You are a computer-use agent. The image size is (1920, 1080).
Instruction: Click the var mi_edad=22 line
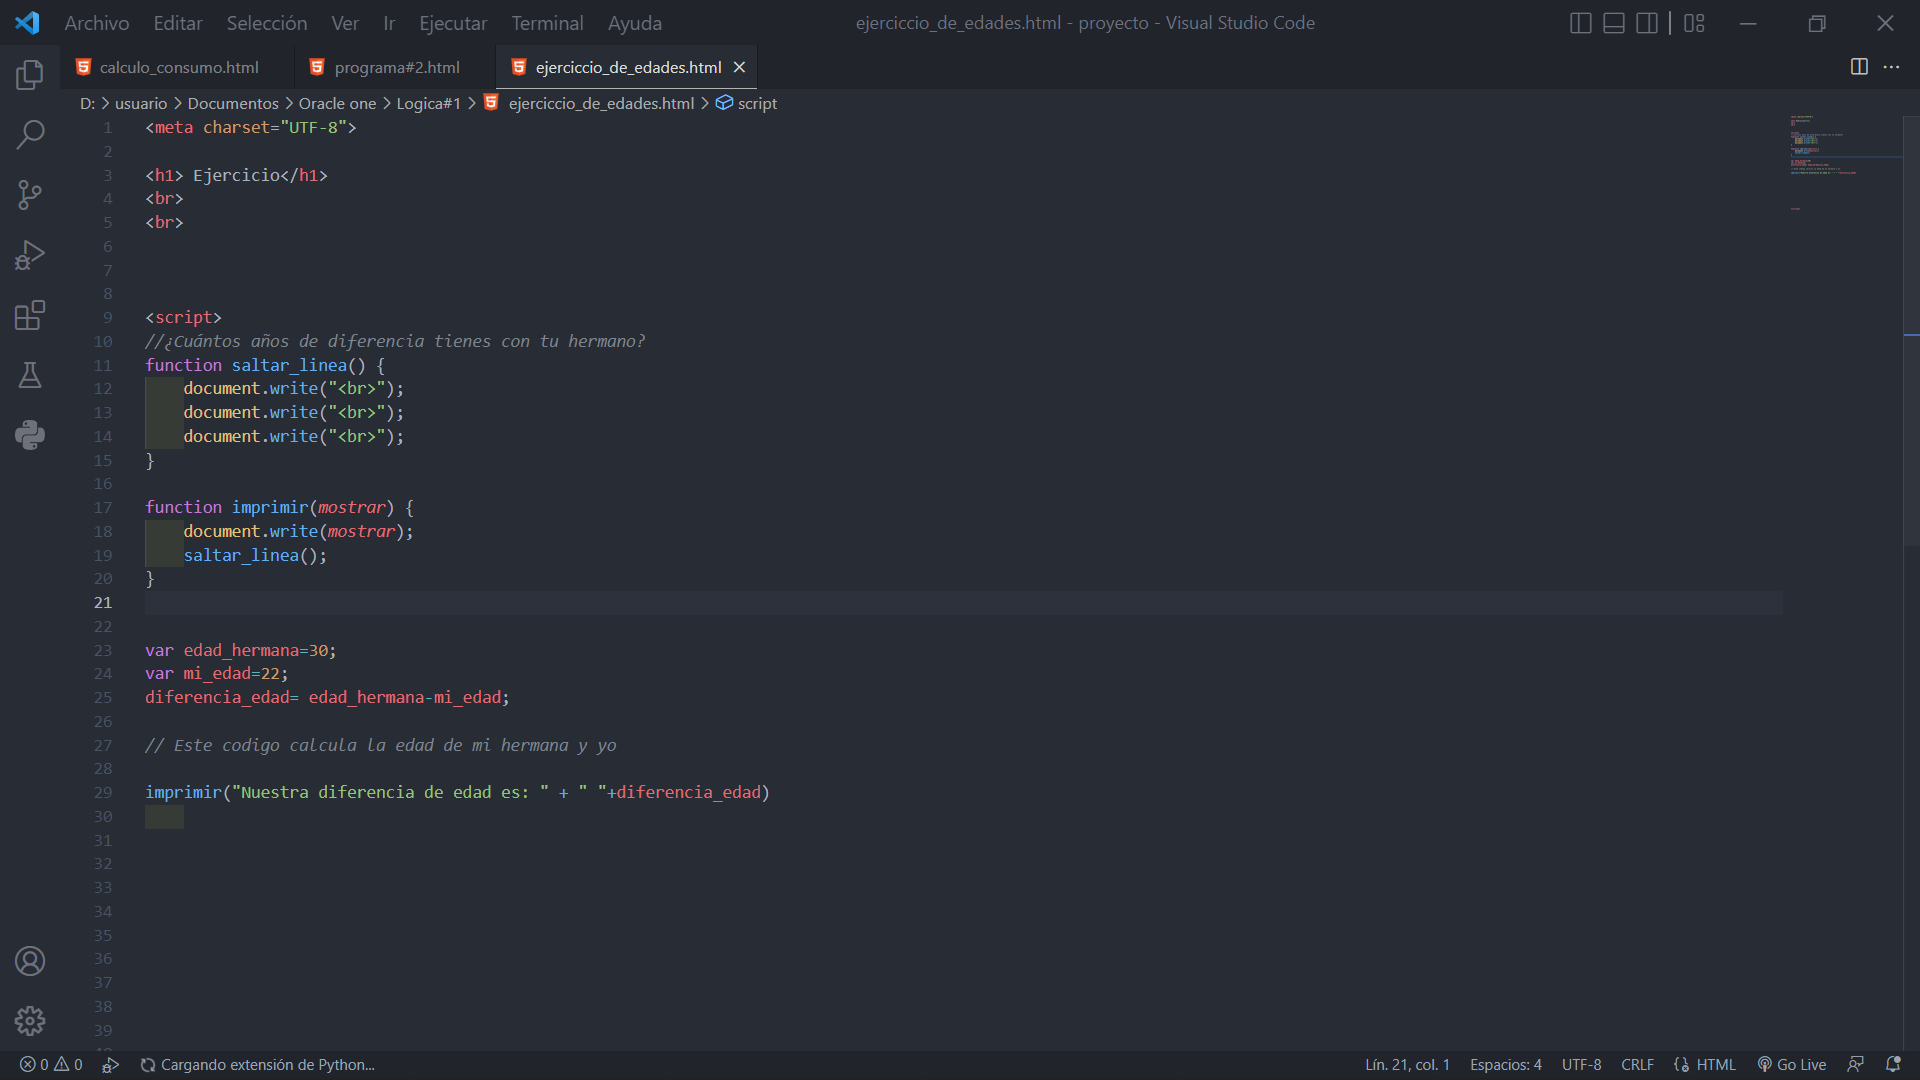(x=216, y=674)
